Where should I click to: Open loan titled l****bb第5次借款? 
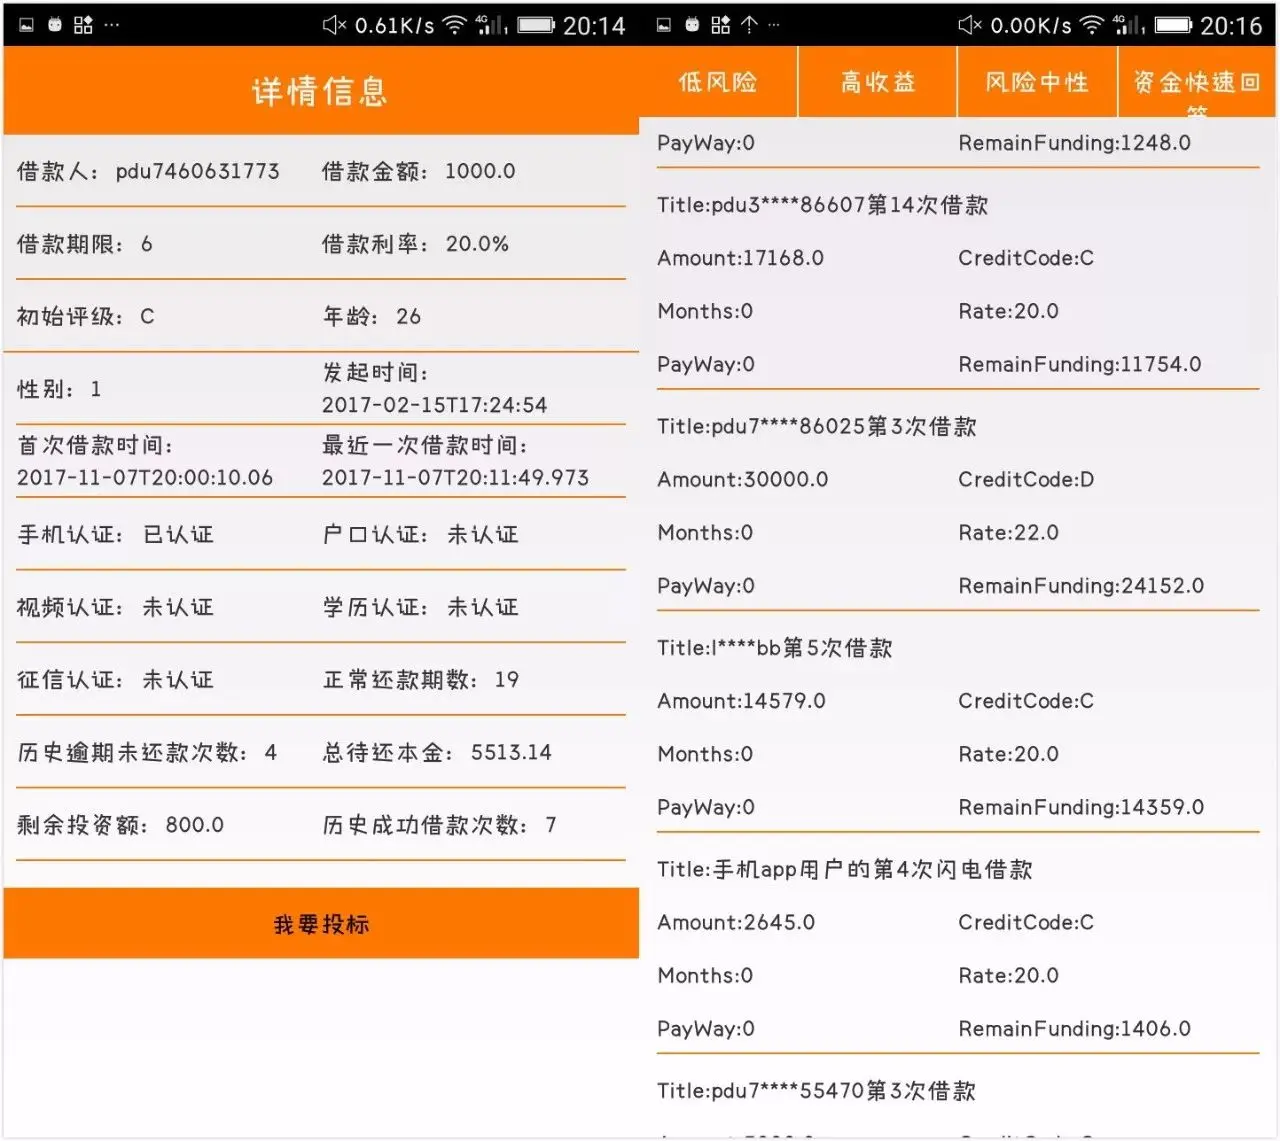tap(775, 648)
